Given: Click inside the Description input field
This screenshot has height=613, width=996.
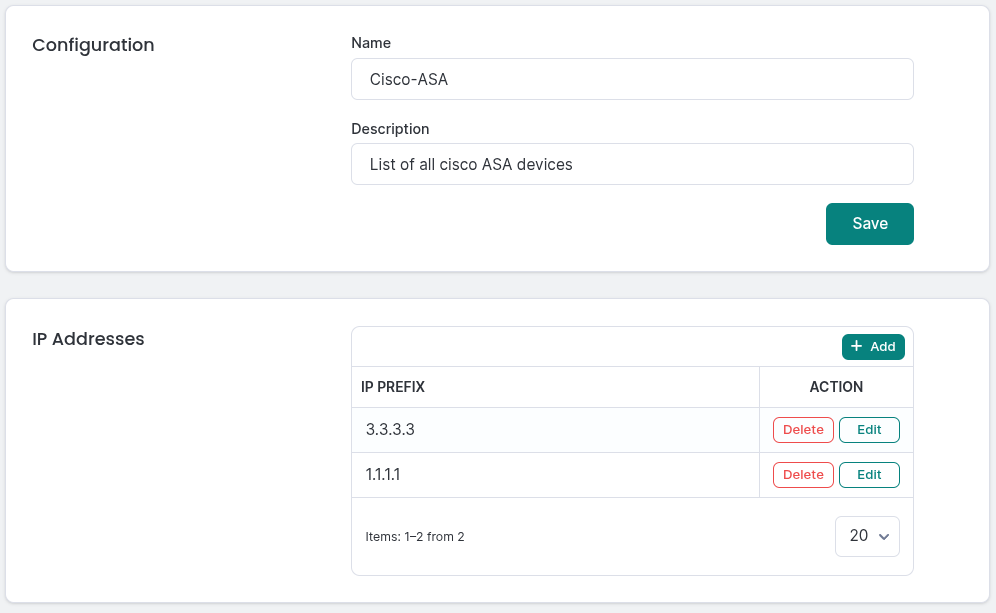Looking at the screenshot, I should [632, 164].
